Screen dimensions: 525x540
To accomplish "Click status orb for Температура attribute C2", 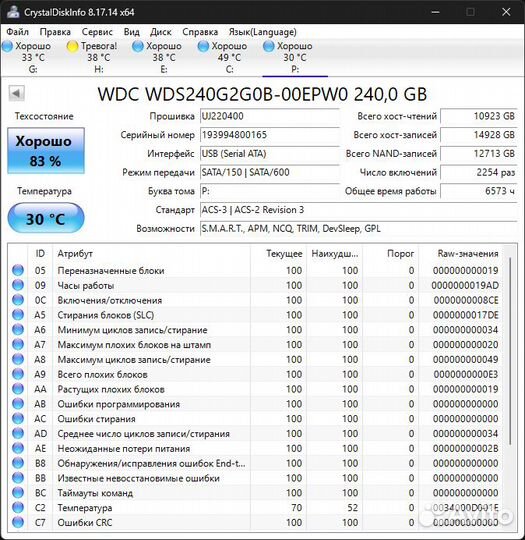I will click(x=18, y=508).
